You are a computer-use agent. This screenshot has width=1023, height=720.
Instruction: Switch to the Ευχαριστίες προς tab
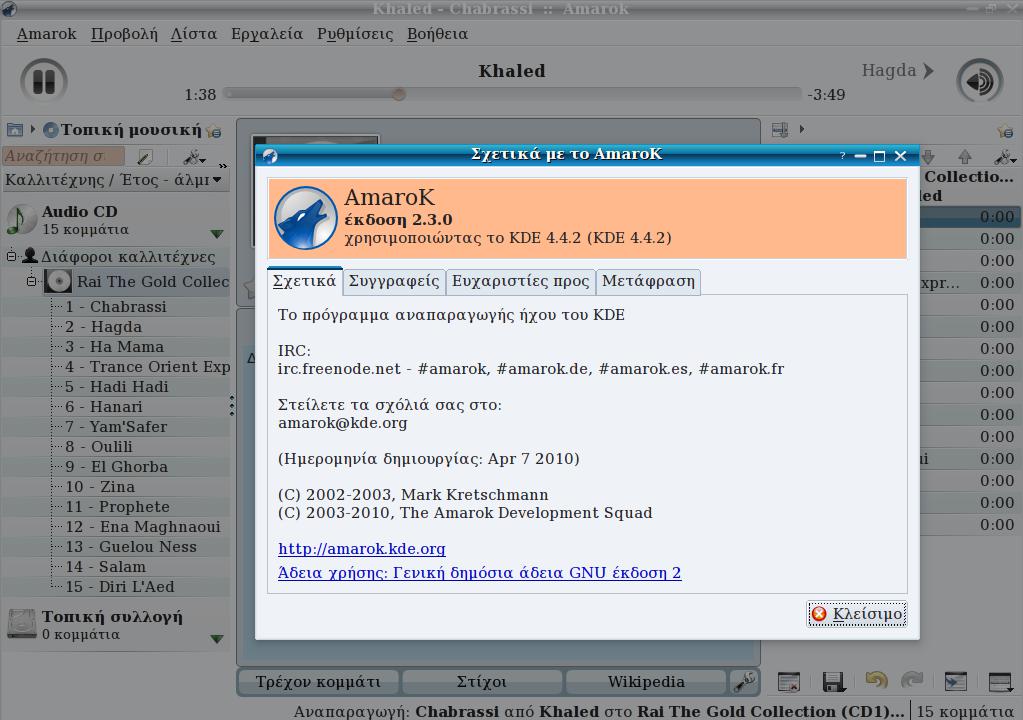point(521,282)
